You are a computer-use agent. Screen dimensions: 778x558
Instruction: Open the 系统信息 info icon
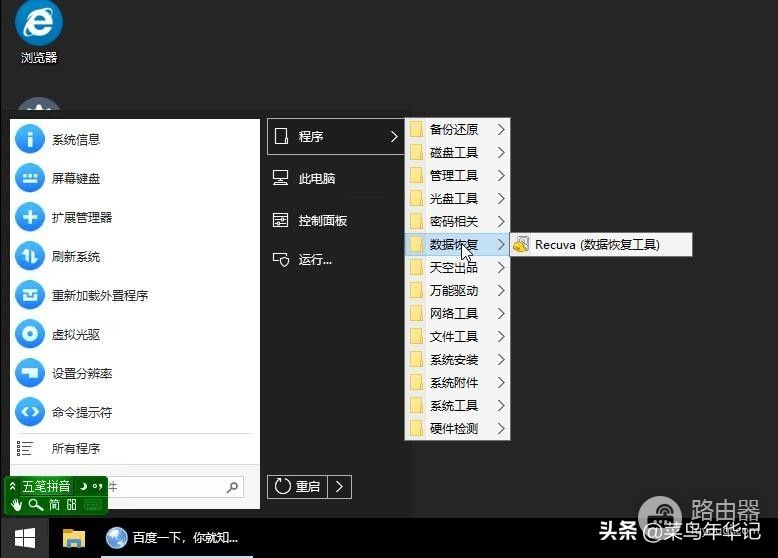coord(30,140)
